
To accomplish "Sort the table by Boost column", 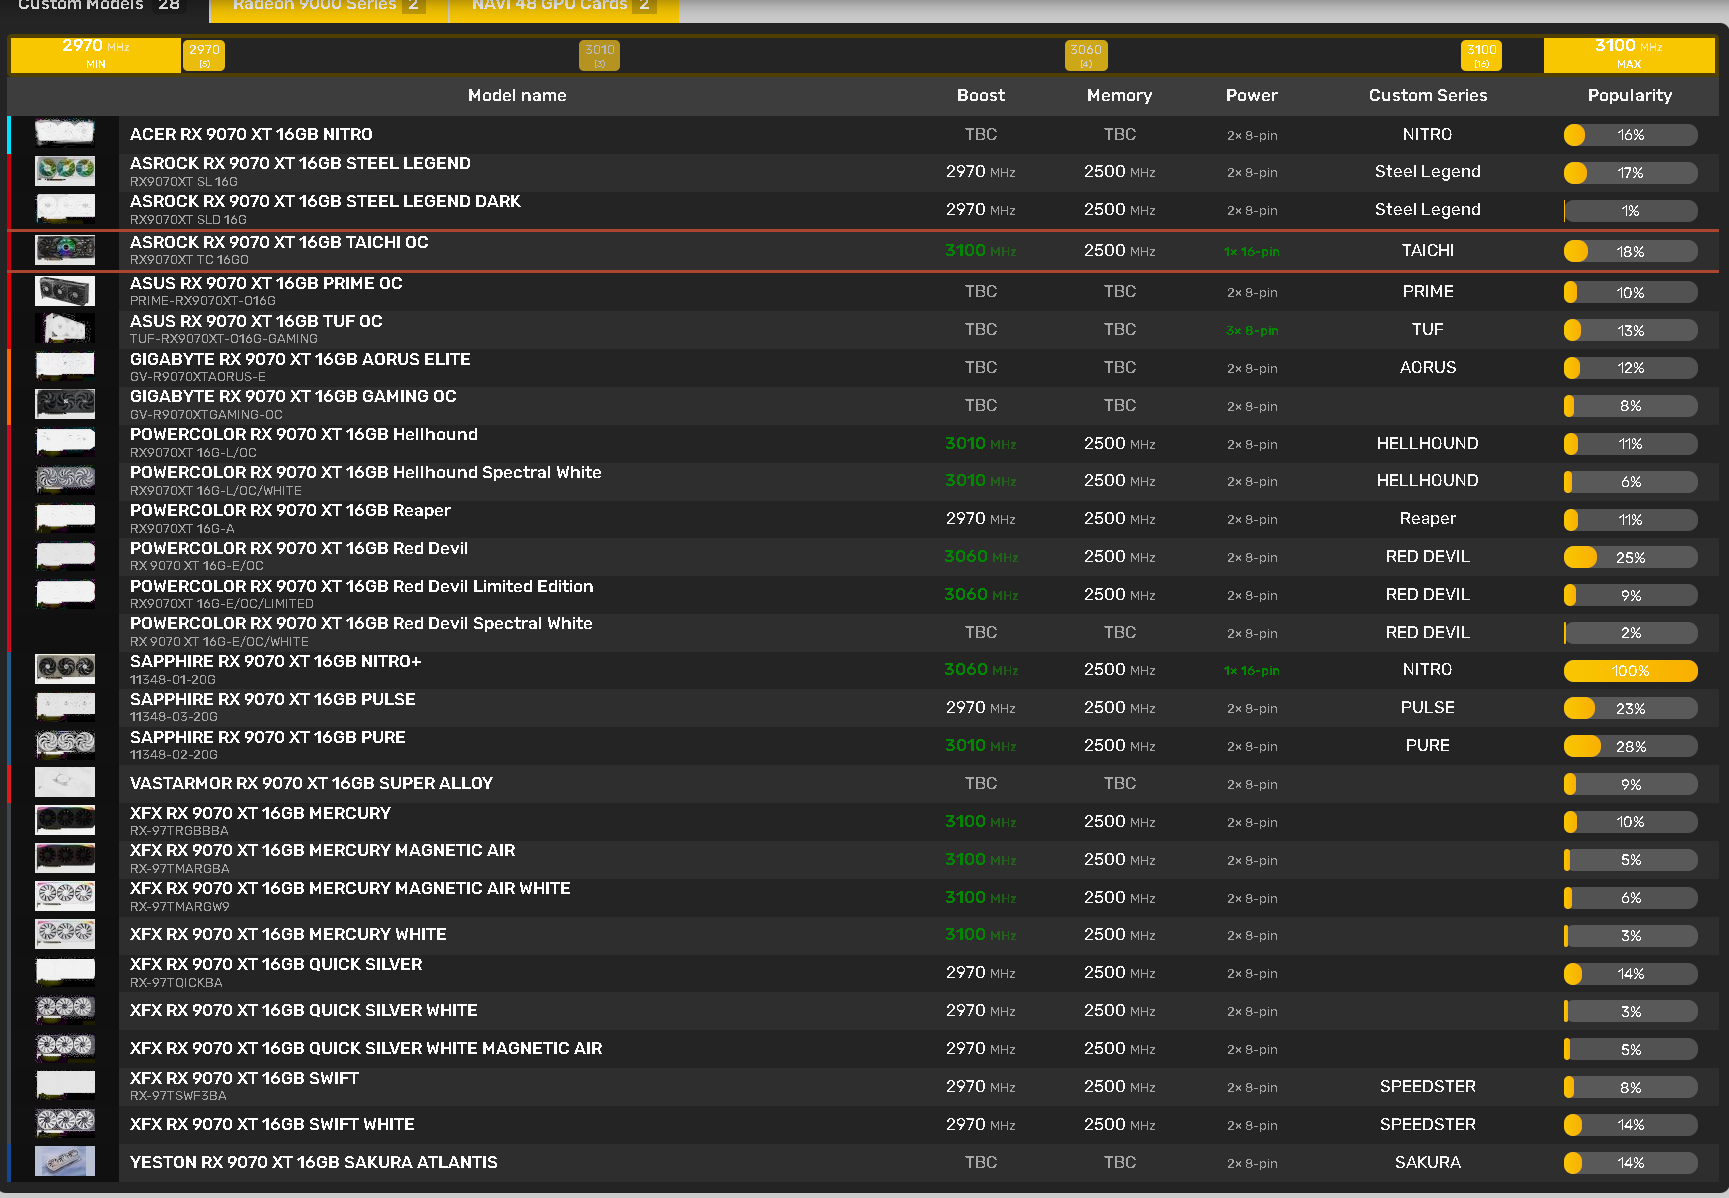I will pyautogui.click(x=981, y=95).
